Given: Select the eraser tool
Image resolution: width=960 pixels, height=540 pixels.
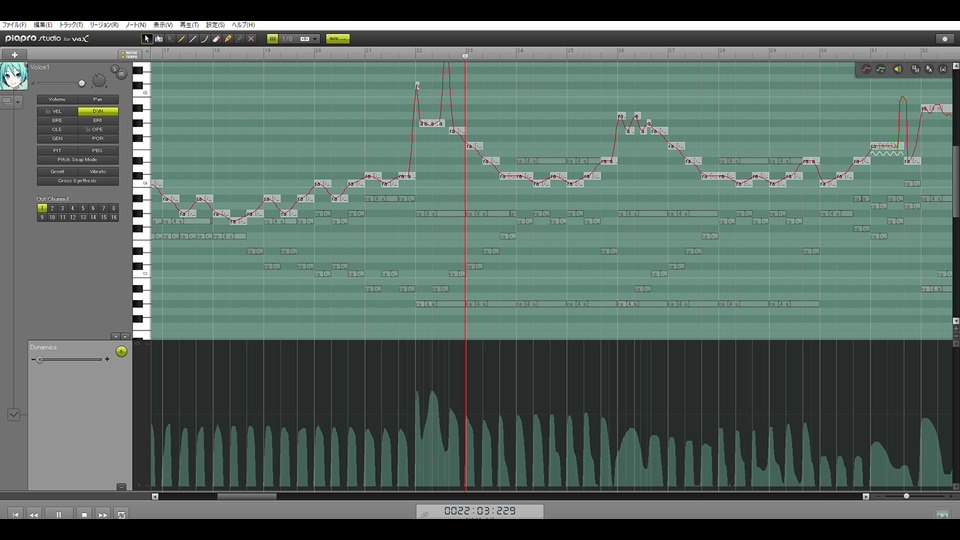Looking at the screenshot, I should (x=216, y=39).
